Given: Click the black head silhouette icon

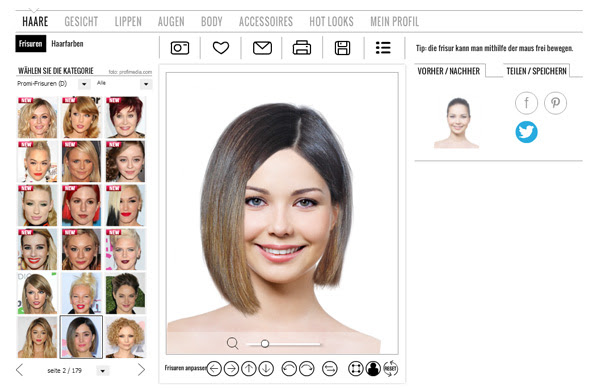Looking at the screenshot, I should click(373, 369).
